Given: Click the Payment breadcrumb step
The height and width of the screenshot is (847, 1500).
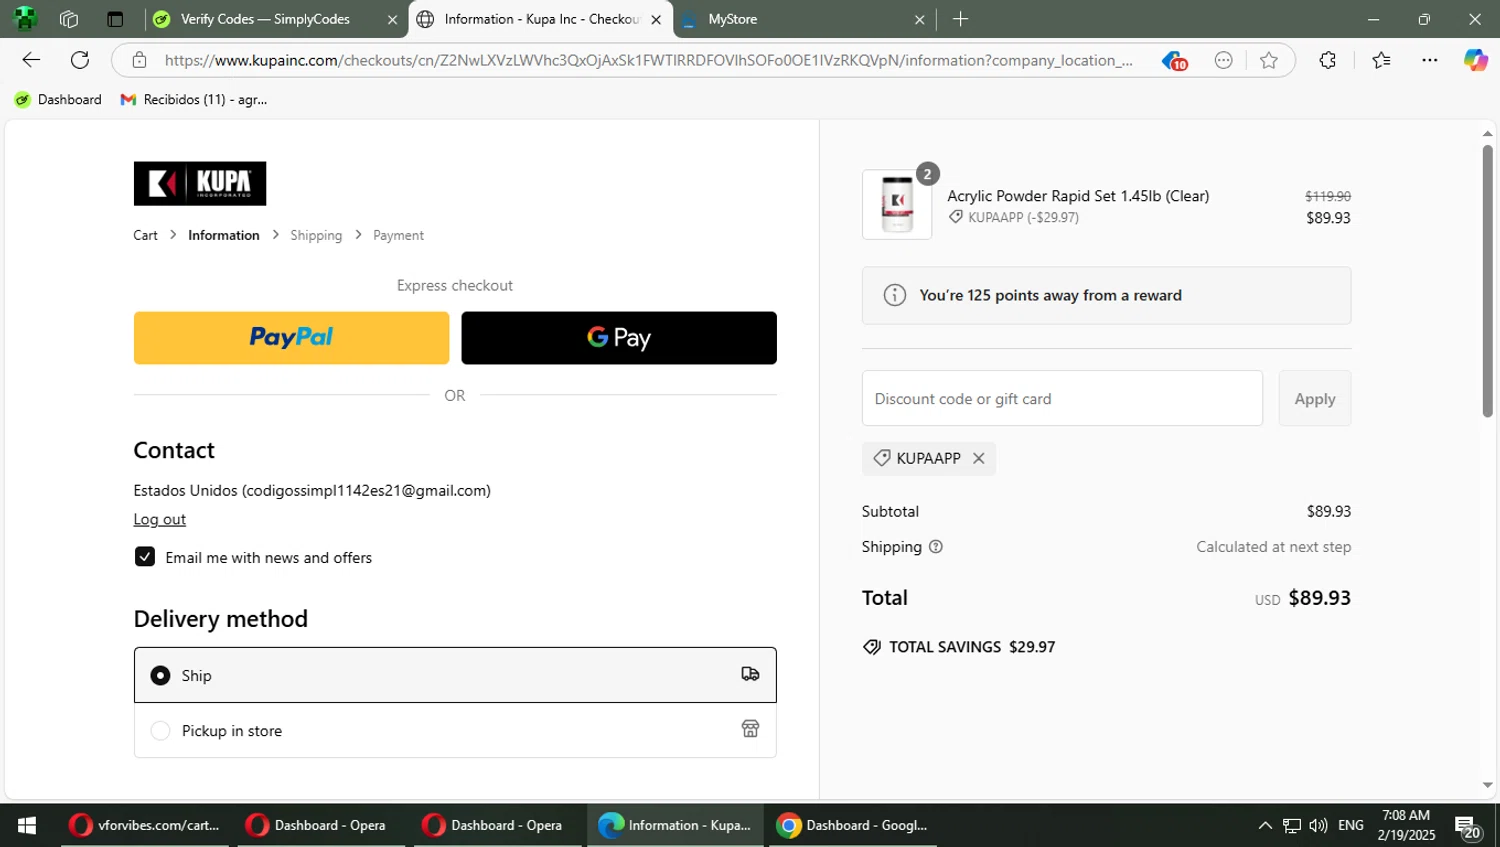Looking at the screenshot, I should pos(398,235).
